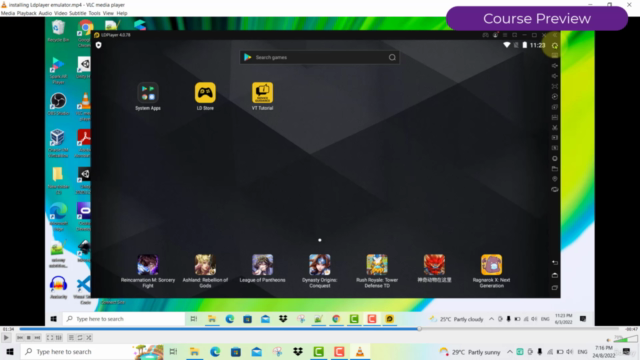Open the Tools menu in VLC
The height and width of the screenshot is (360, 640).
(94, 13)
